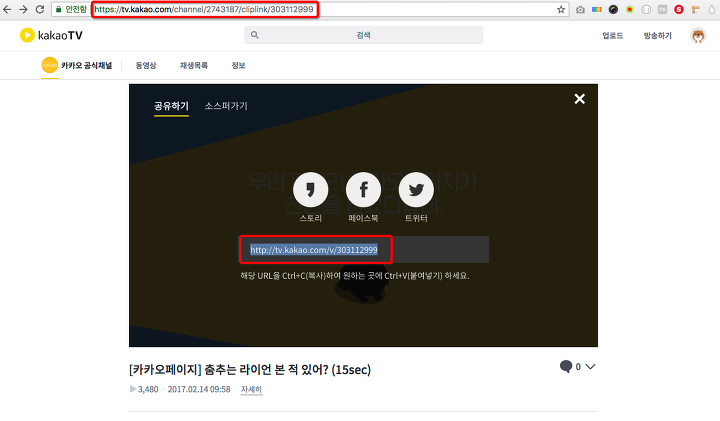Click the comment bubble icon
The width and height of the screenshot is (720, 421).
coord(566,366)
